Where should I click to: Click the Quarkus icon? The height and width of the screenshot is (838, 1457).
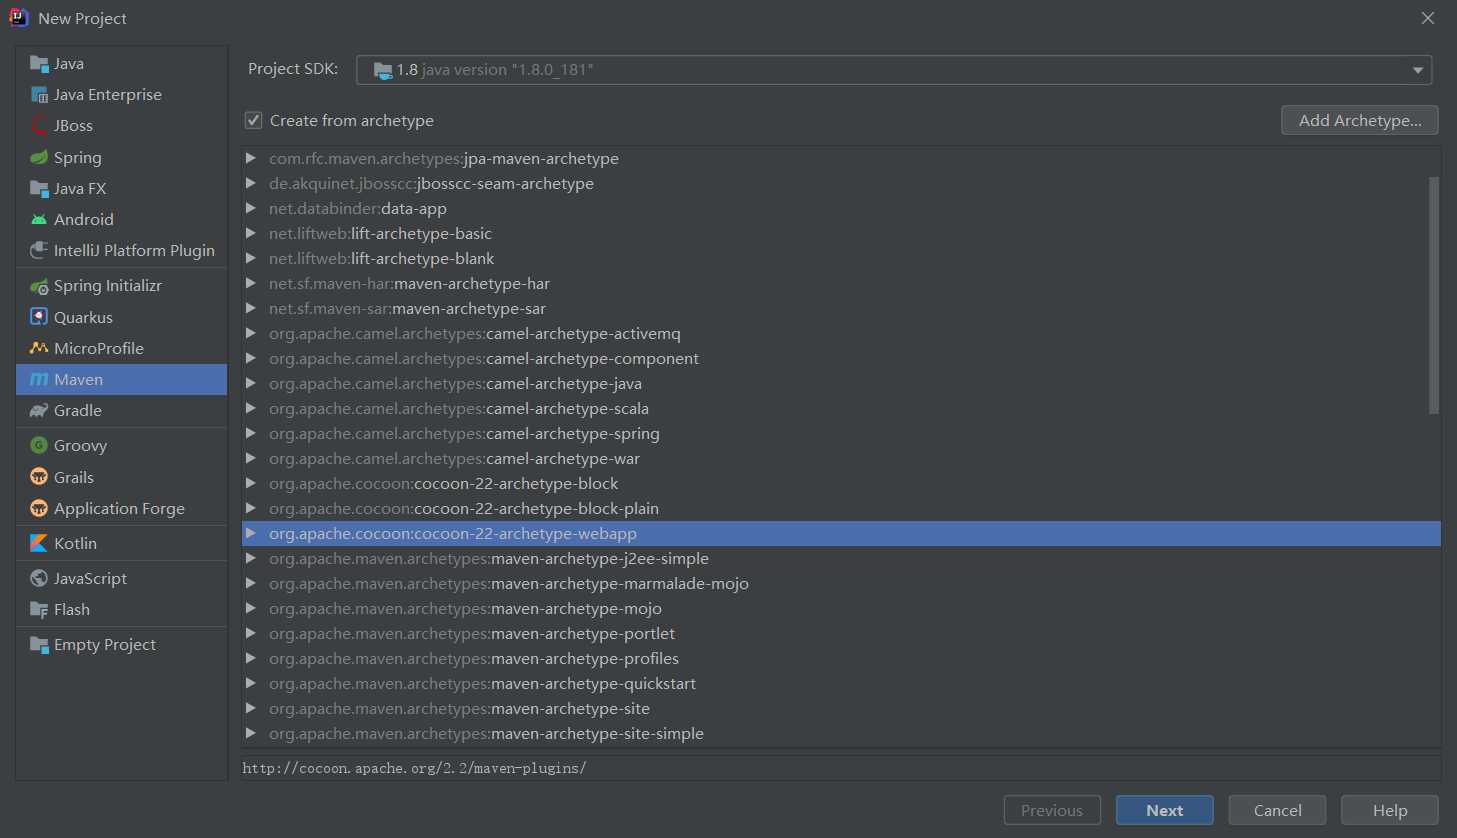39,317
